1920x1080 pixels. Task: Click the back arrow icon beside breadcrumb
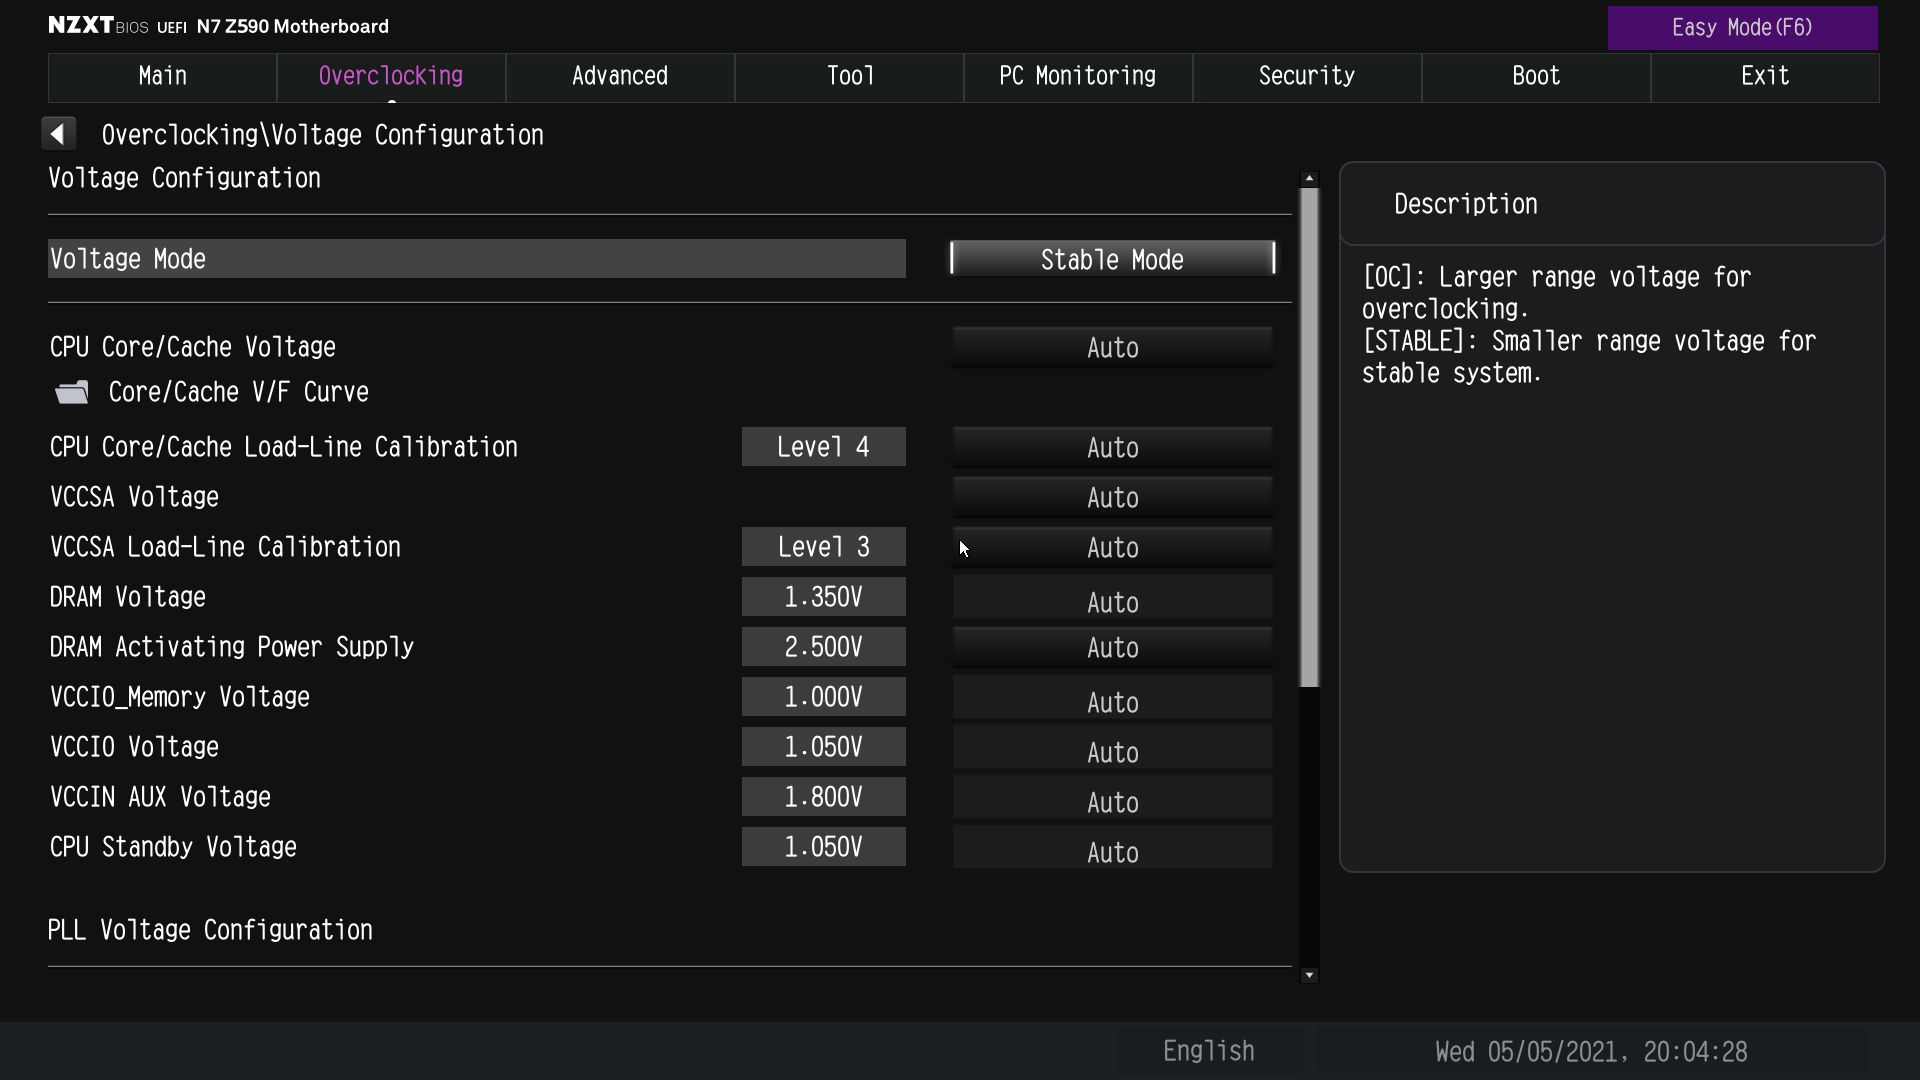[58, 134]
